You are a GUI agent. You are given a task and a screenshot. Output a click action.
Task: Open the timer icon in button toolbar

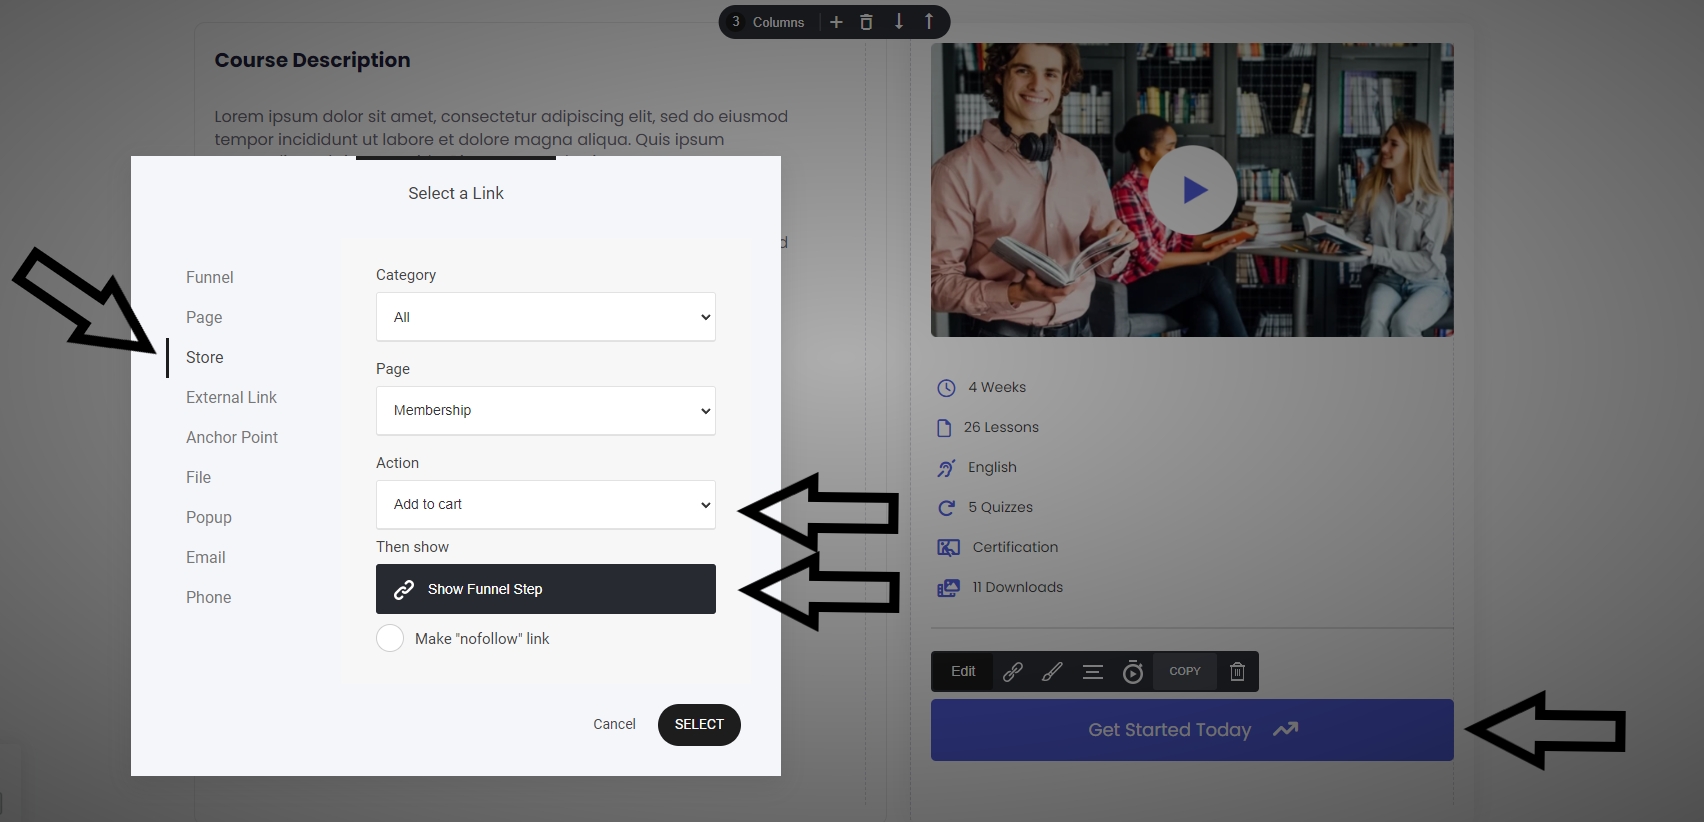click(1132, 672)
